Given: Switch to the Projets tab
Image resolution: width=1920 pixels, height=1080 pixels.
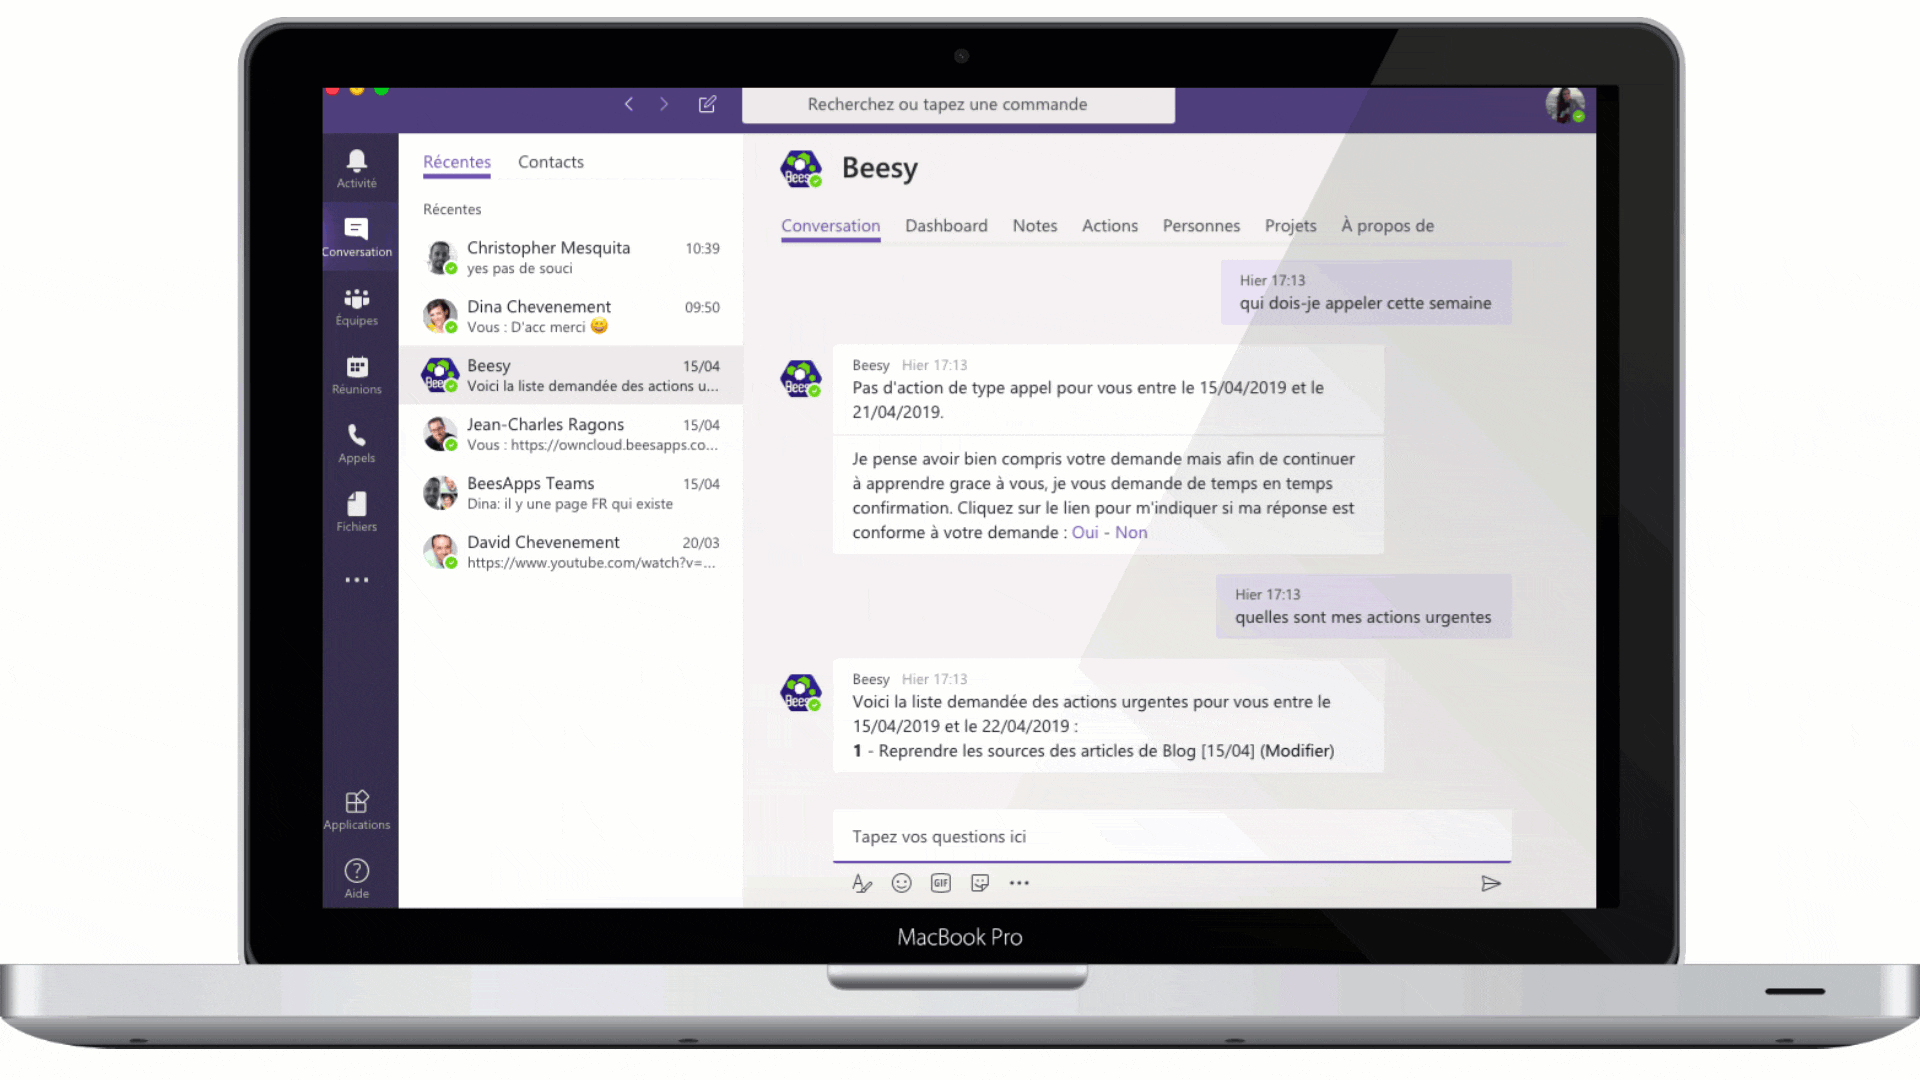Looking at the screenshot, I should click(1288, 224).
